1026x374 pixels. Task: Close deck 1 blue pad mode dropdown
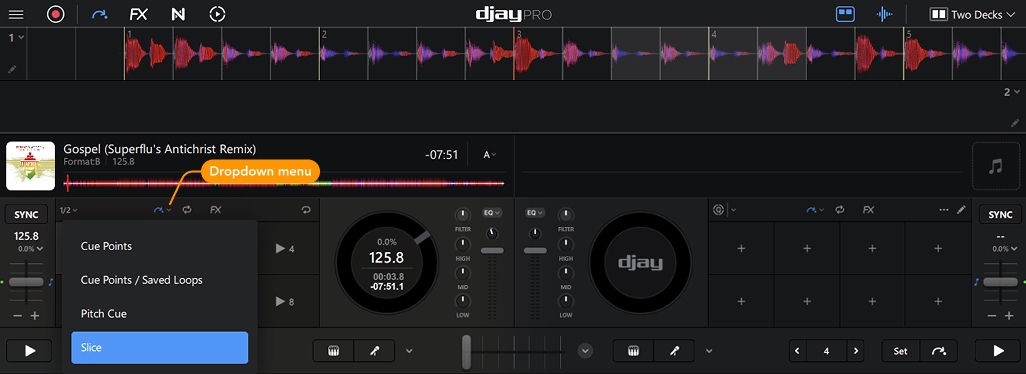162,210
